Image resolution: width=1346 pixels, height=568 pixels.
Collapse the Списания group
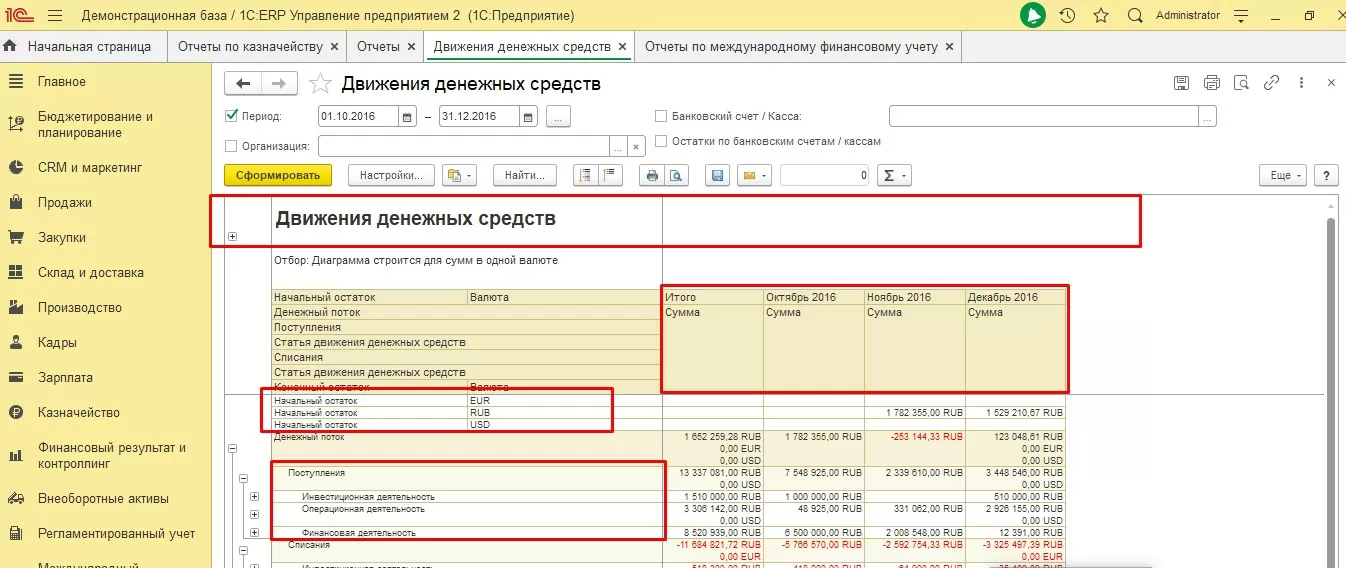point(243,549)
